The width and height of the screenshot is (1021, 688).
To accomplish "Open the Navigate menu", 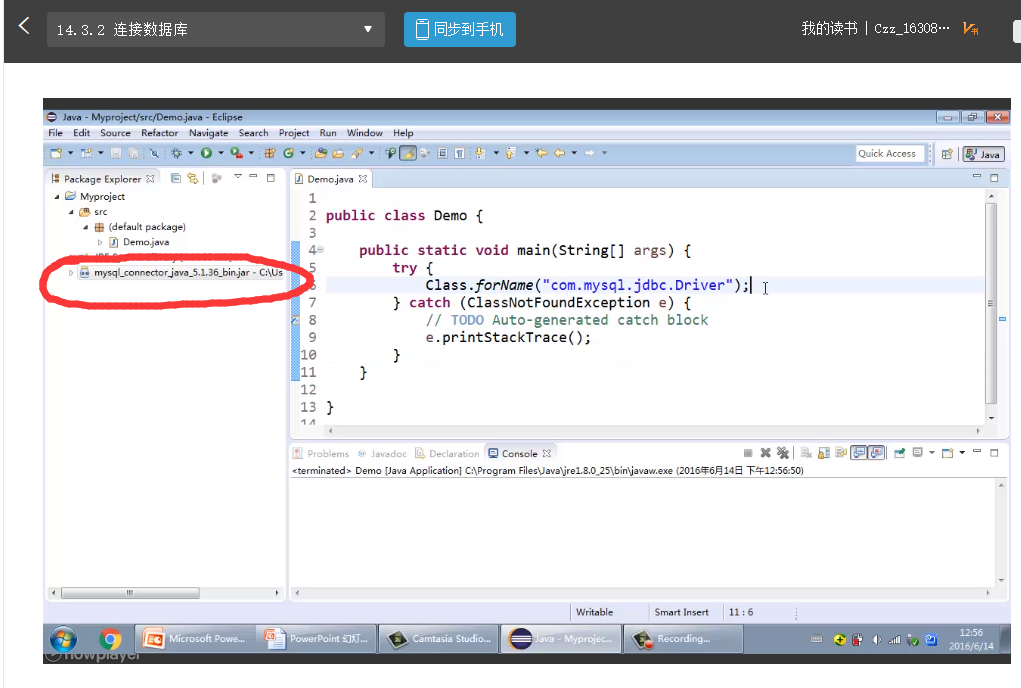I will [x=208, y=133].
